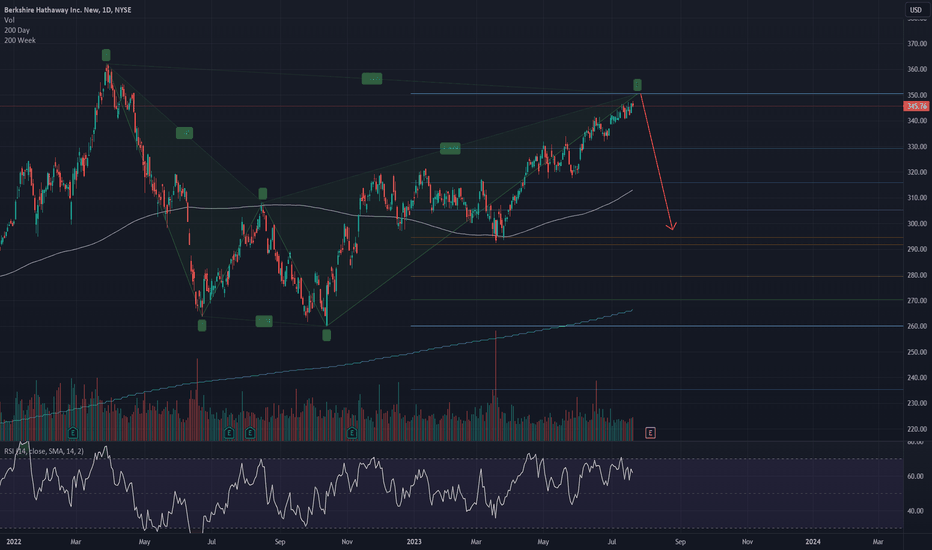
Task: Select the pattern point label below the October 2022 low
Action: click(326, 335)
